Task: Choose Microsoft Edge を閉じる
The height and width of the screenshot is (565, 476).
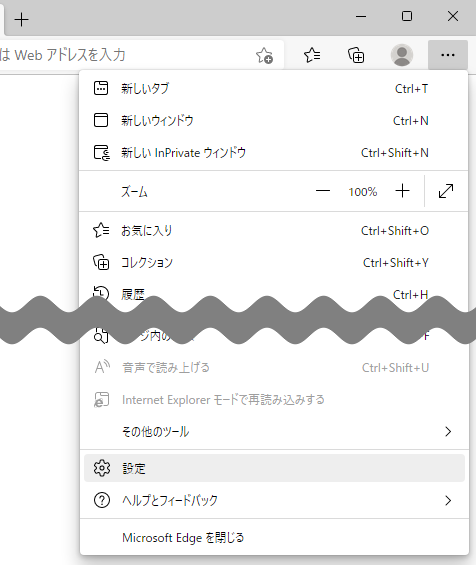Action: click(x=274, y=538)
